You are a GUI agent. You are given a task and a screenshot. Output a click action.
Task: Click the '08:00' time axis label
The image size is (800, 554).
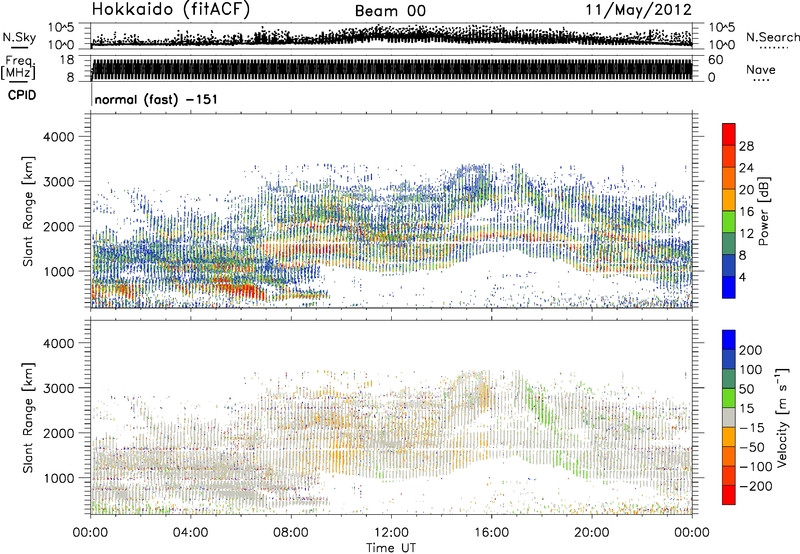pos(291,533)
